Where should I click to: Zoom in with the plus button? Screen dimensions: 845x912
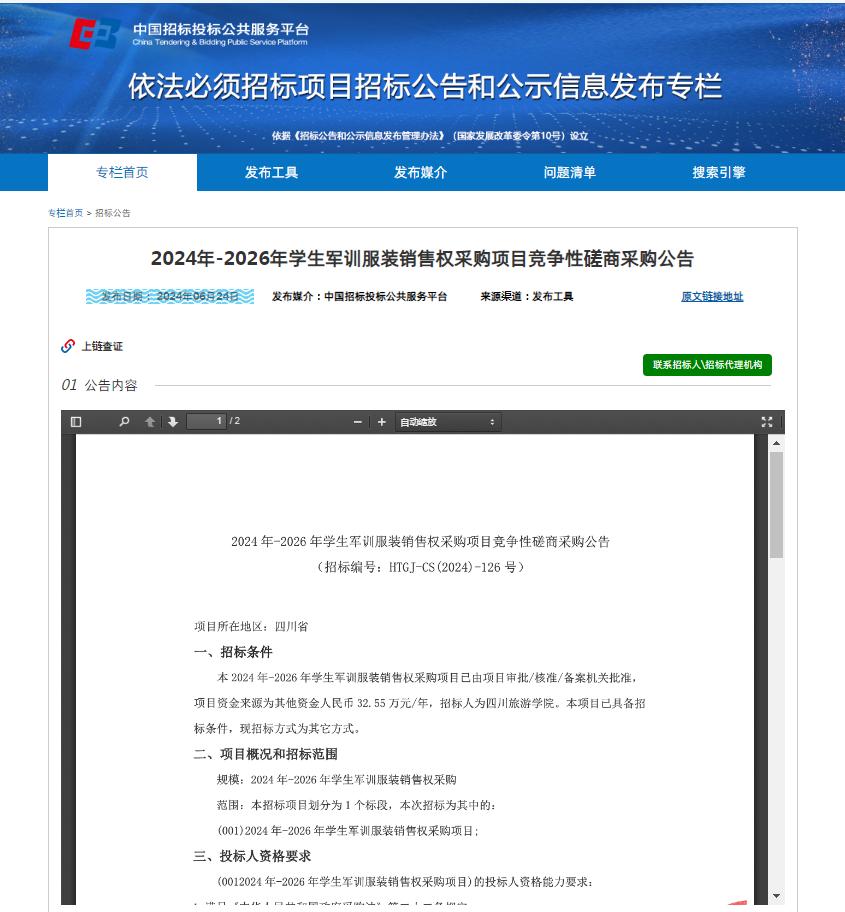pyautogui.click(x=382, y=422)
